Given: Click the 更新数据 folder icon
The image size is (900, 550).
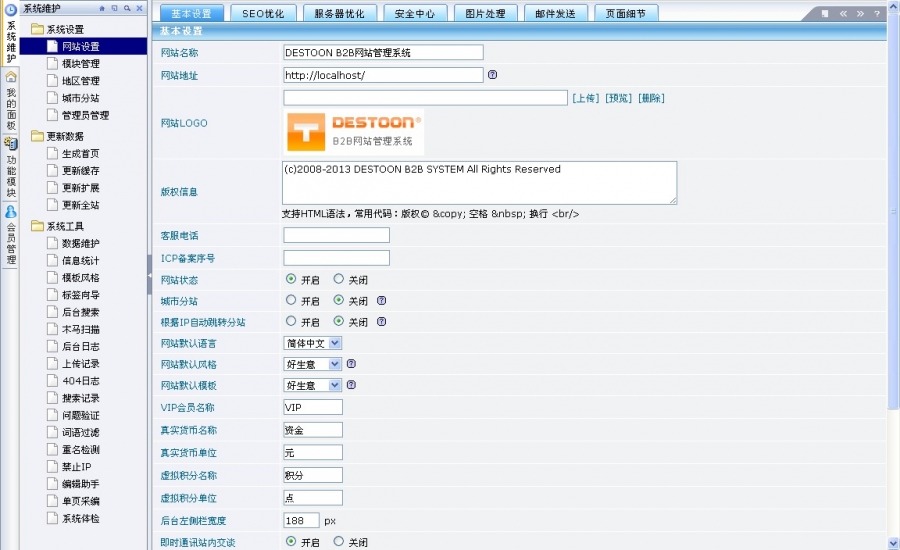Looking at the screenshot, I should pos(37,135).
